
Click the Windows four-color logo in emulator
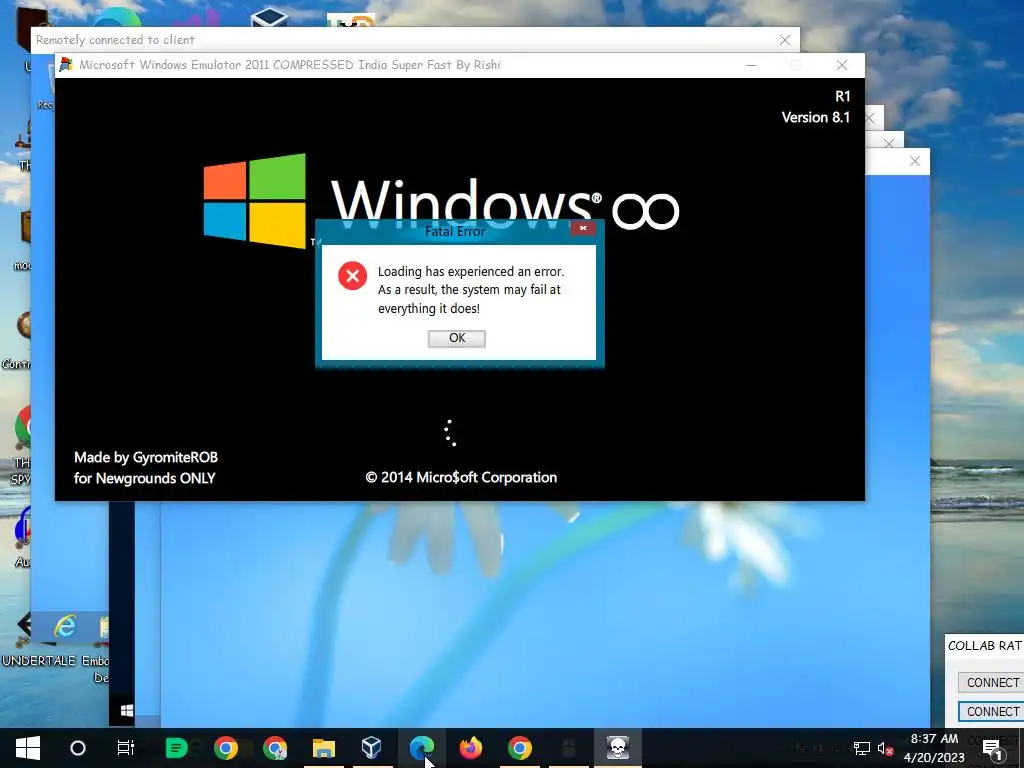click(255, 200)
